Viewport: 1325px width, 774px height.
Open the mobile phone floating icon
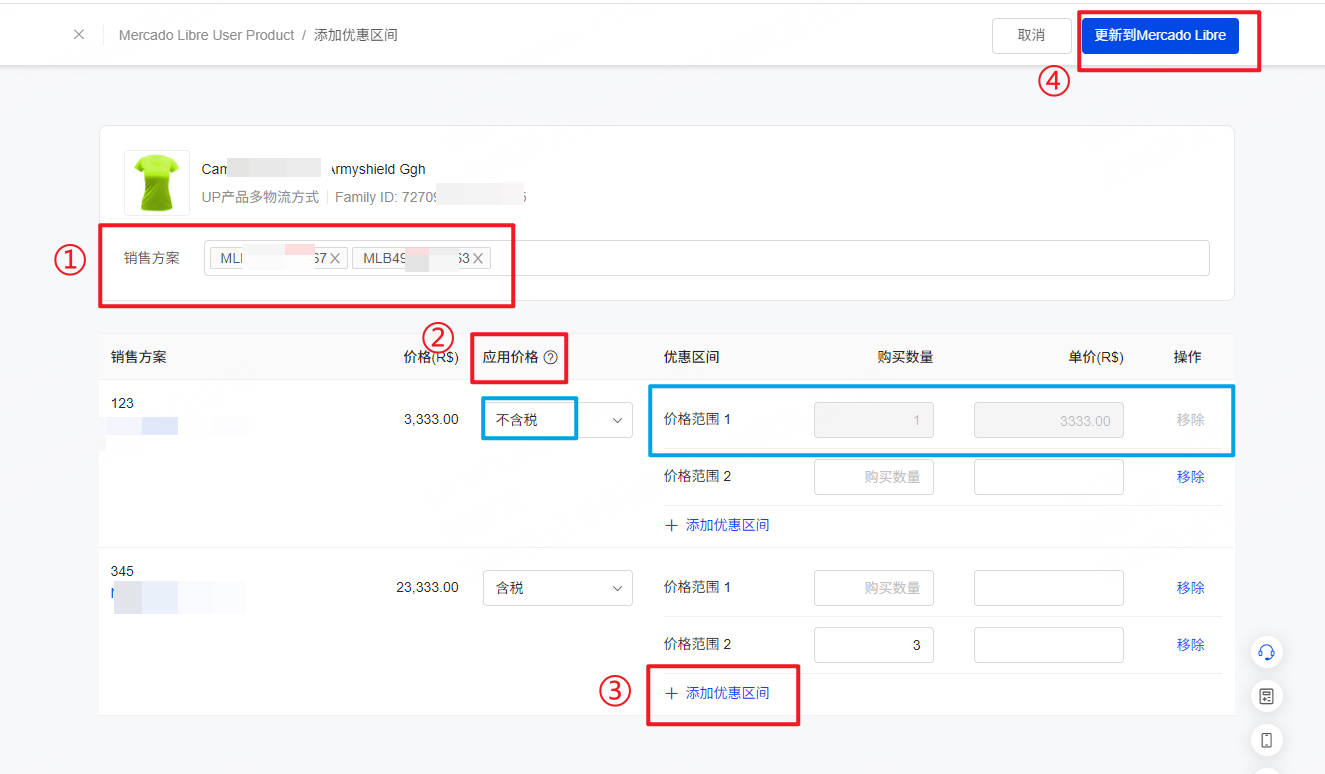1266,740
